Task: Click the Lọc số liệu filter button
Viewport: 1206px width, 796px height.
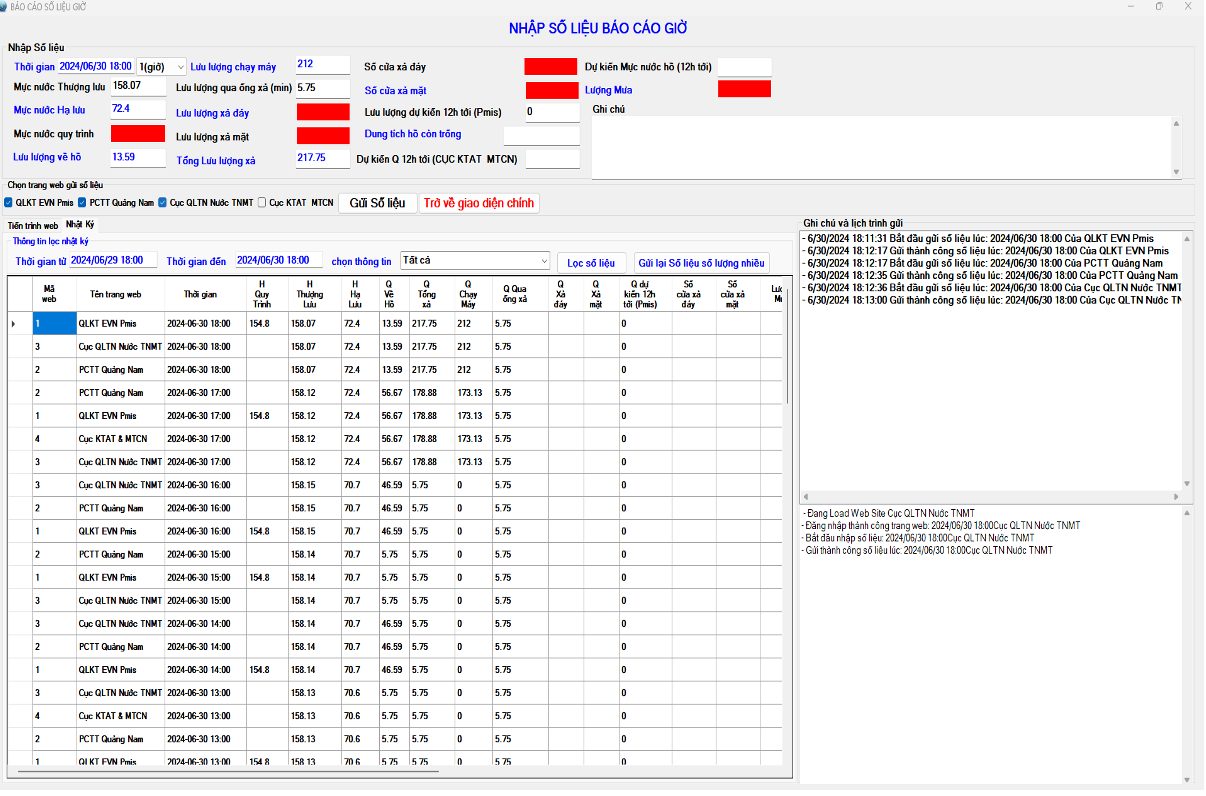Action: (590, 263)
